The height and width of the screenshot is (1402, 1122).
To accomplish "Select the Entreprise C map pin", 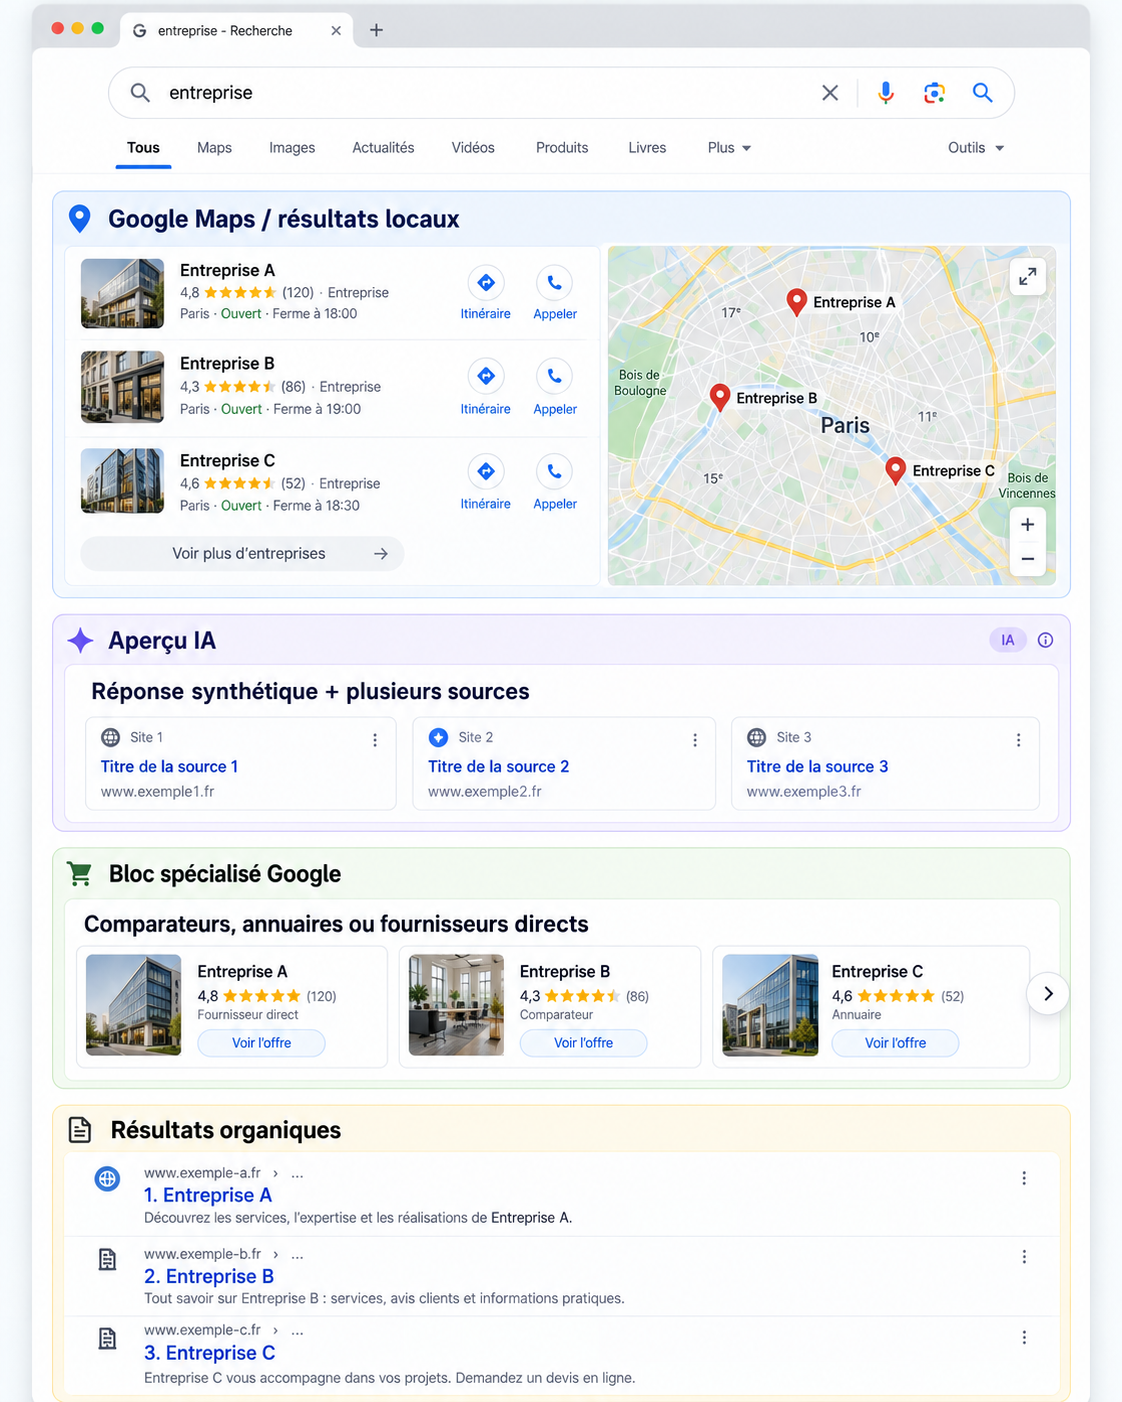I will tap(895, 471).
